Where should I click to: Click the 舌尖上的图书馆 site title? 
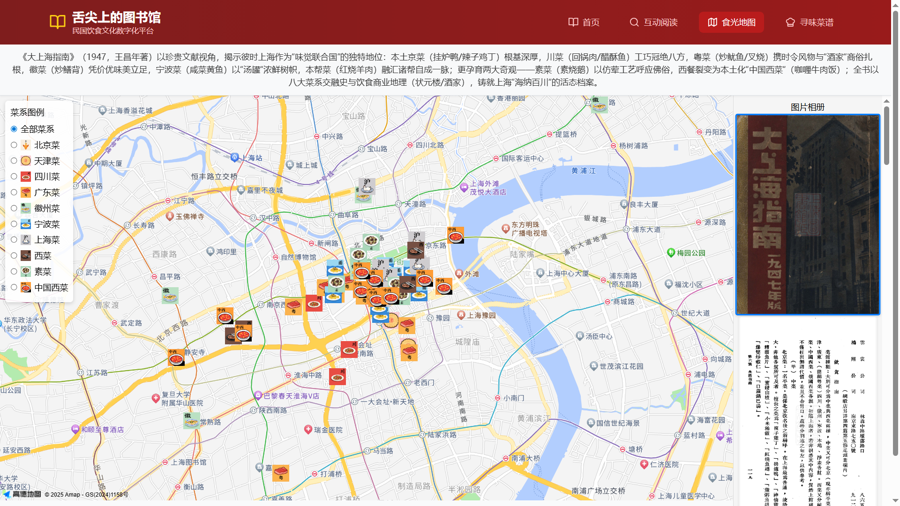click(x=115, y=17)
